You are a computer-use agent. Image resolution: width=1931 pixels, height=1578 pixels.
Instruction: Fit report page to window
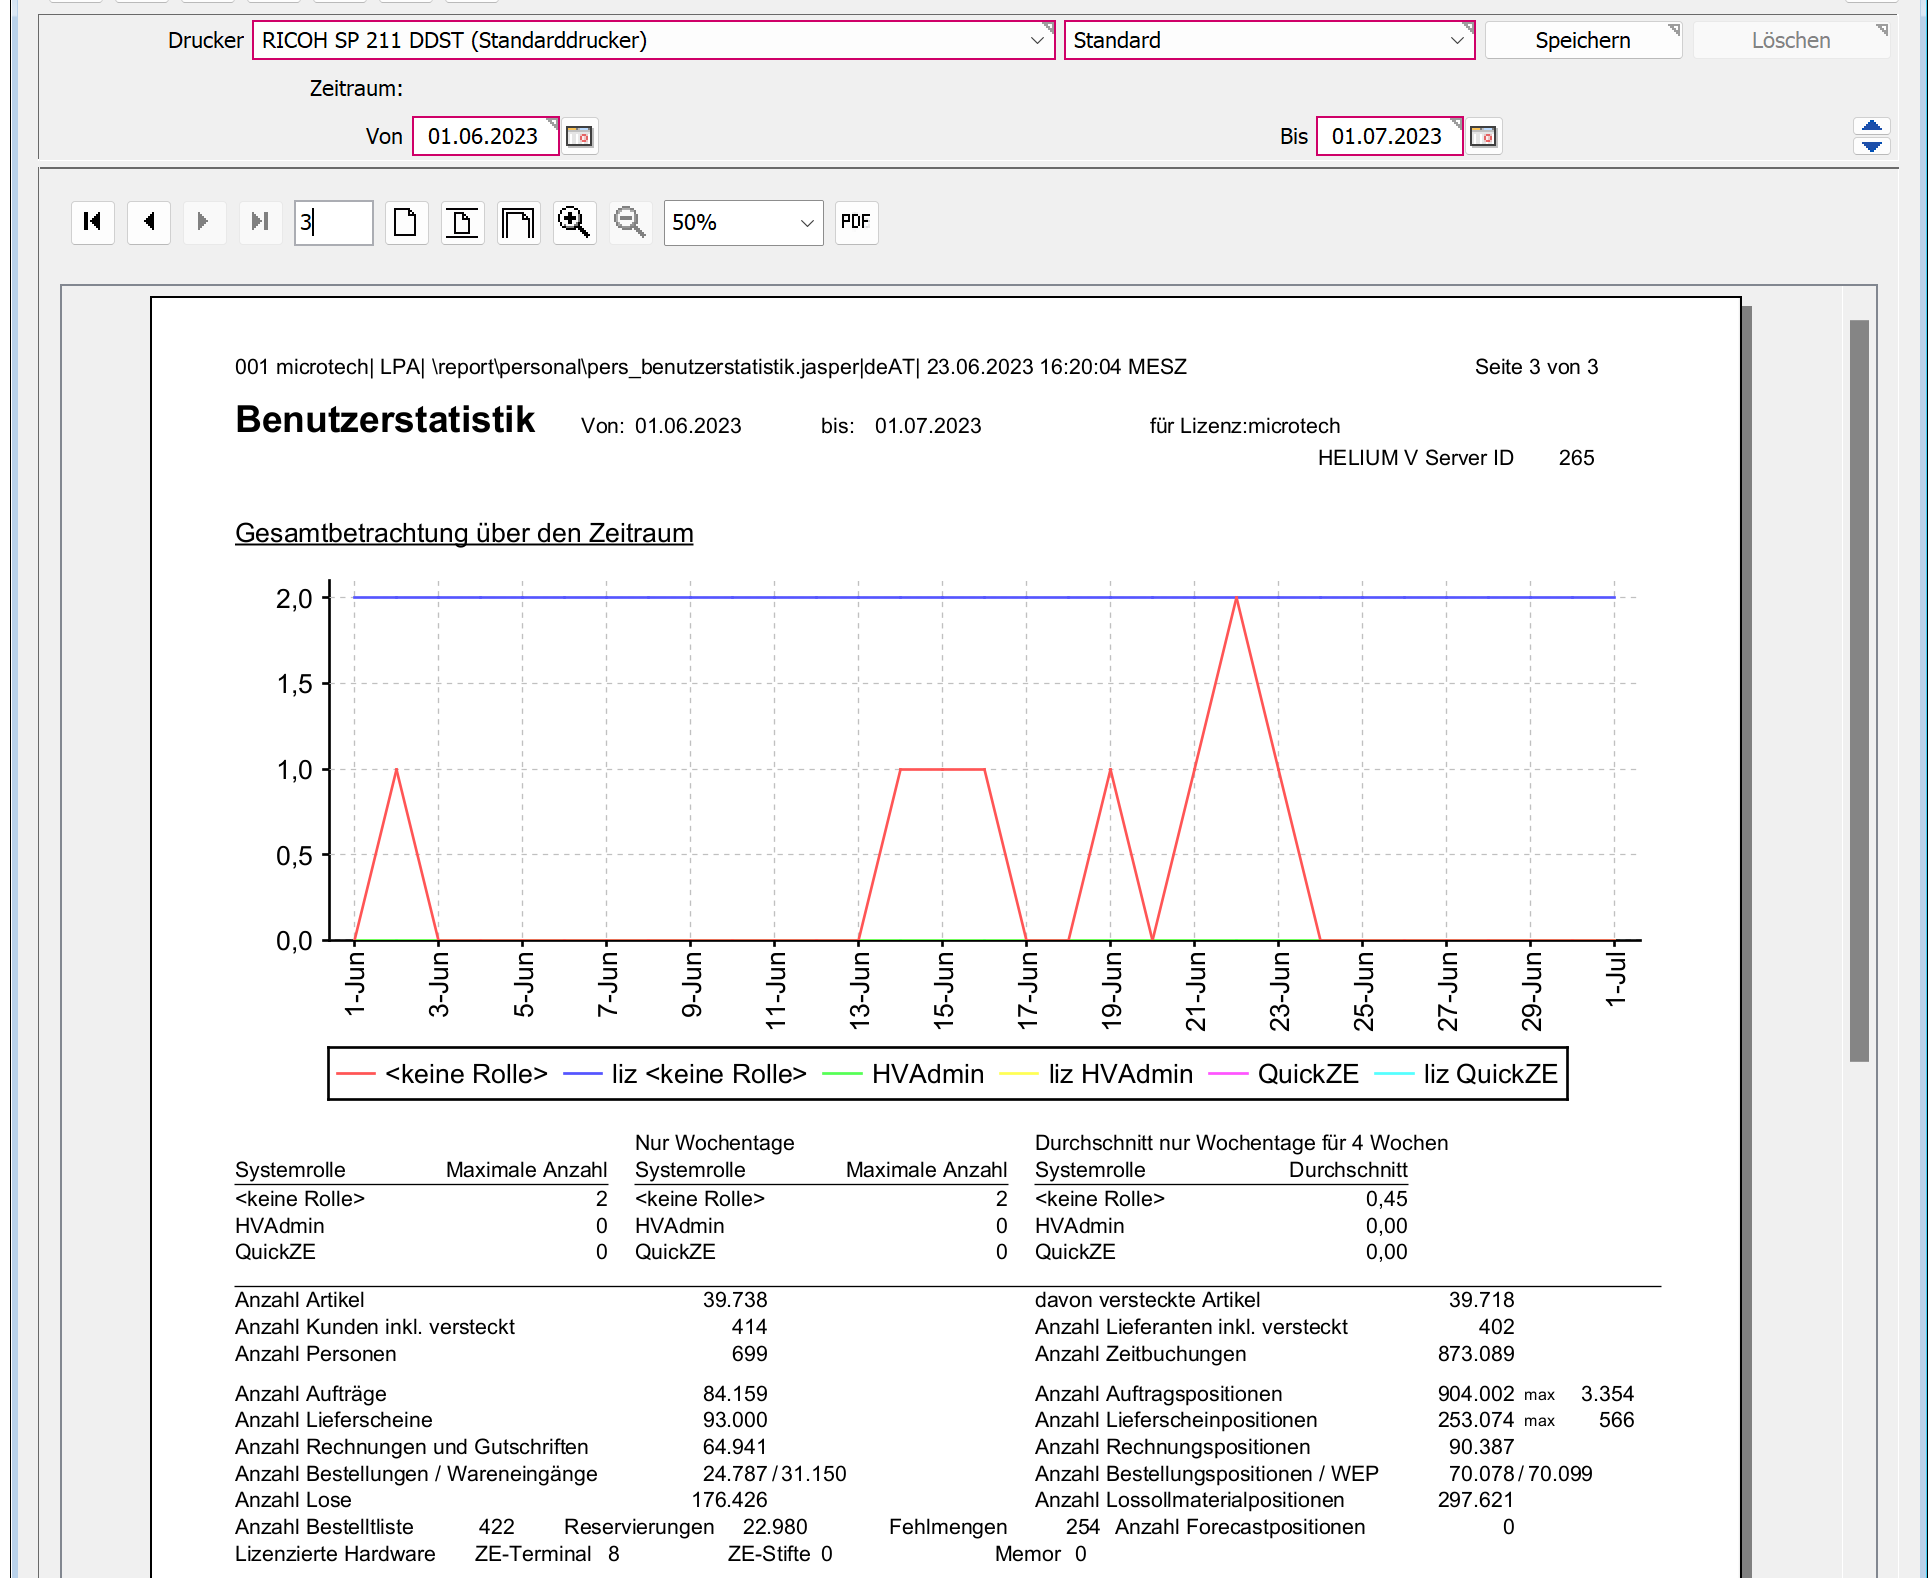(x=462, y=222)
